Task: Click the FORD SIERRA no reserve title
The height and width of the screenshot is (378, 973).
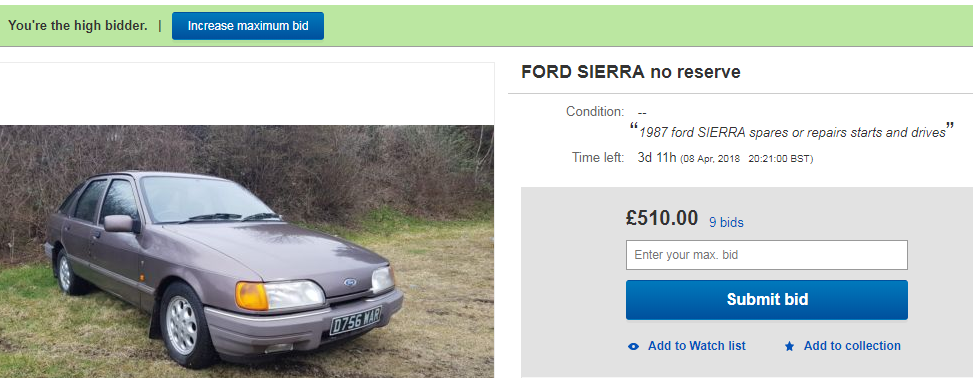Action: [x=630, y=72]
